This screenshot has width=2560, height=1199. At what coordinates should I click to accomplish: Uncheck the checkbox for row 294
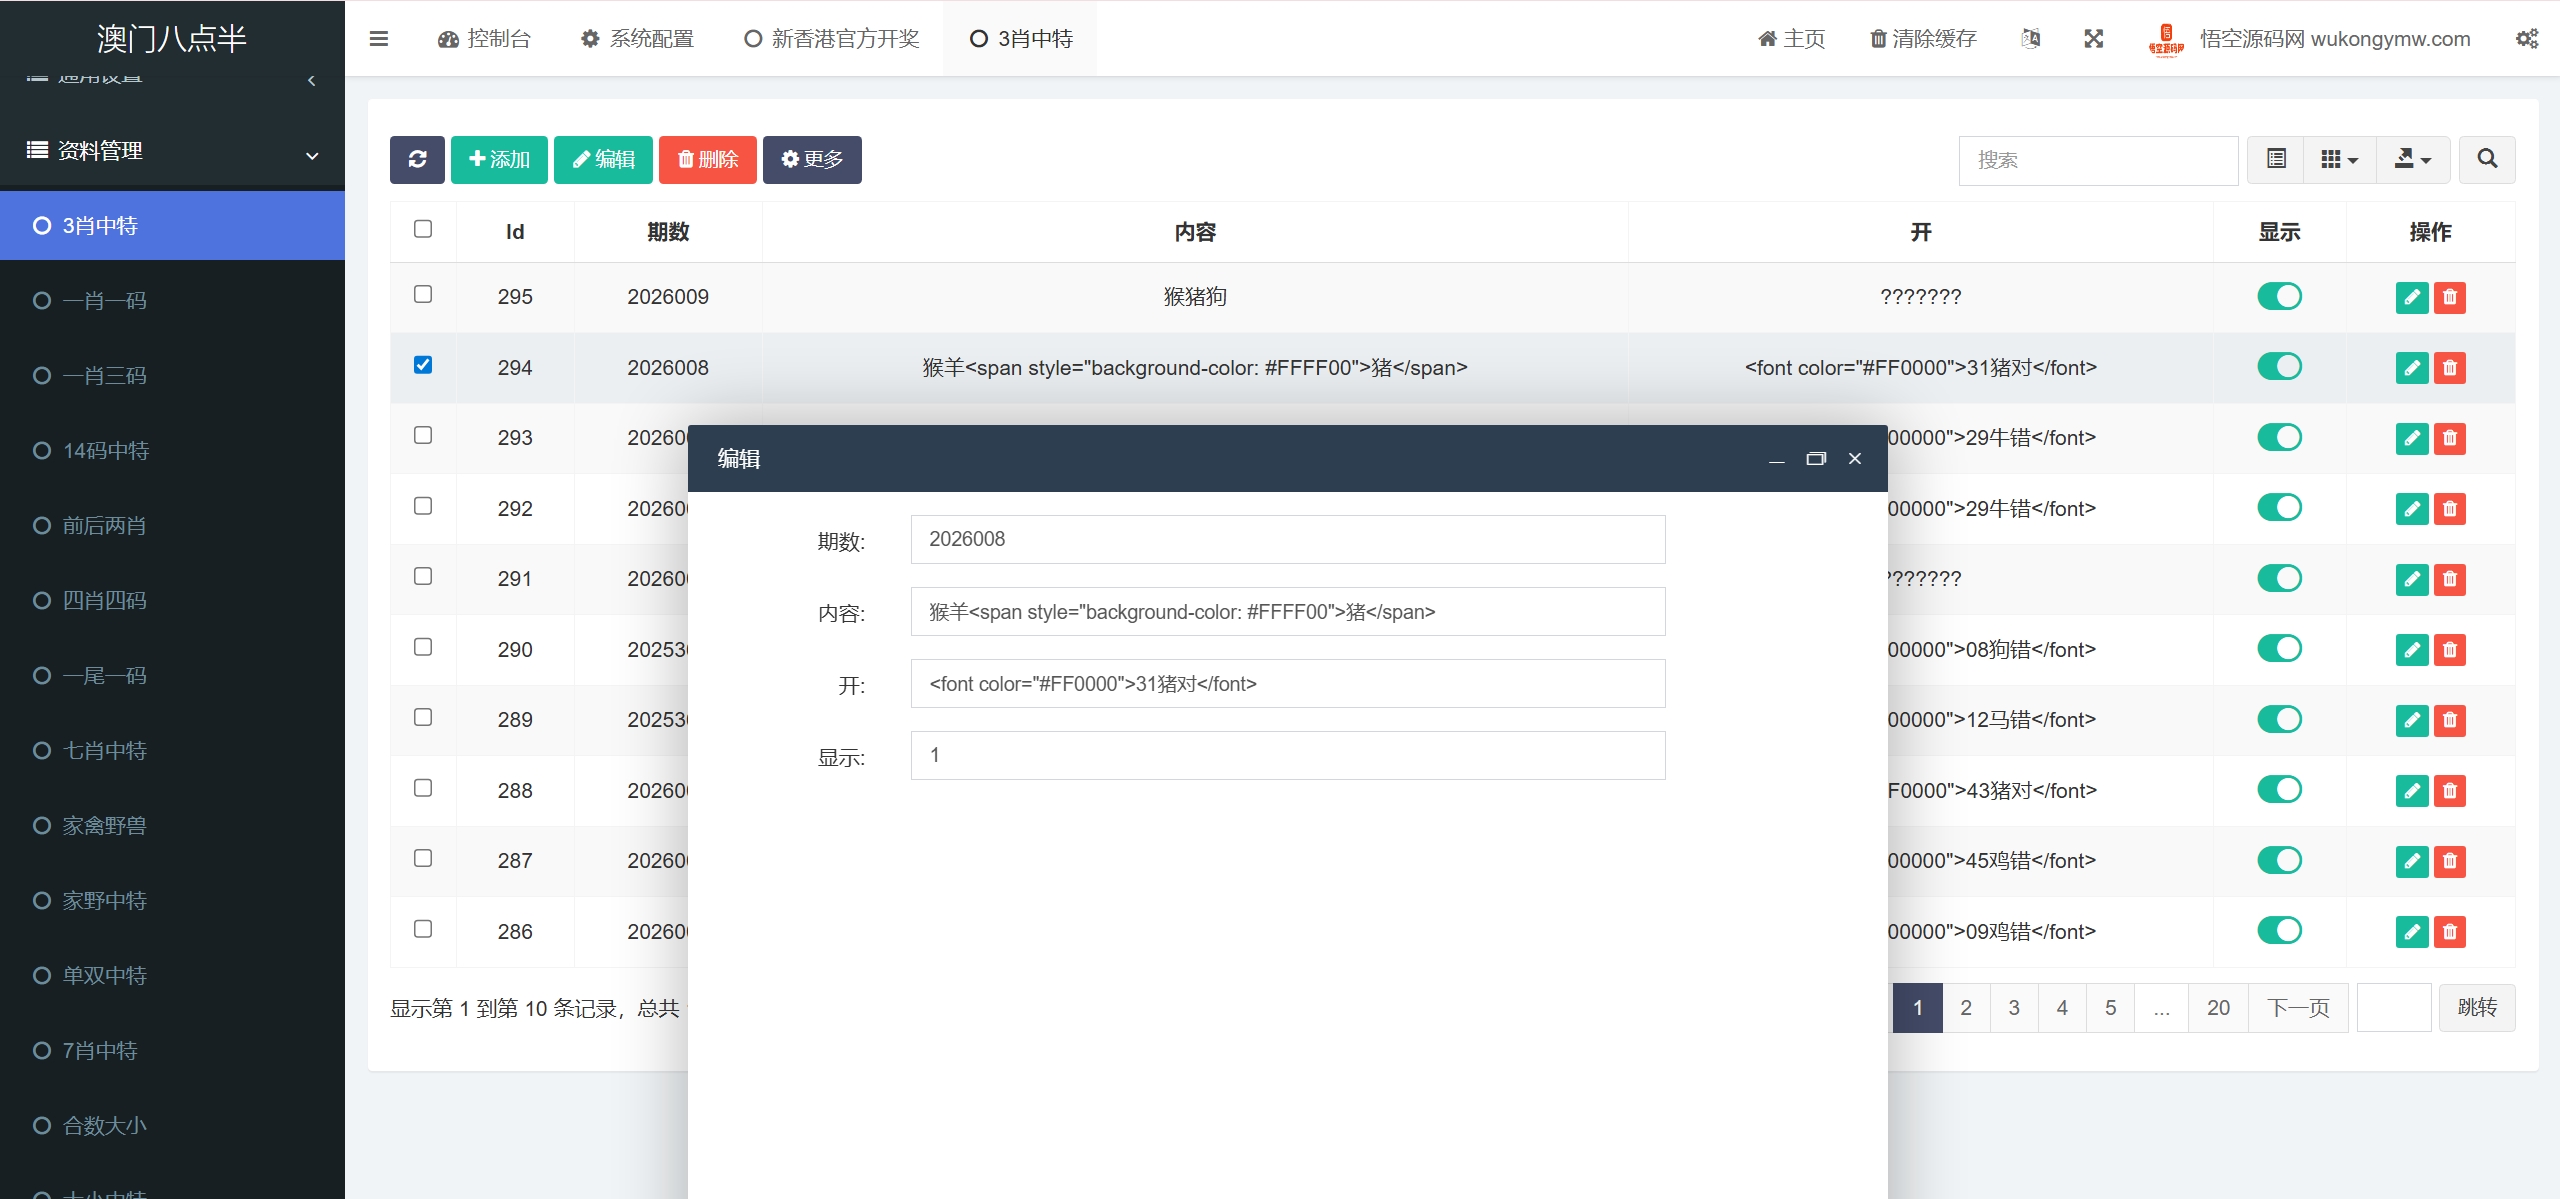tap(423, 365)
